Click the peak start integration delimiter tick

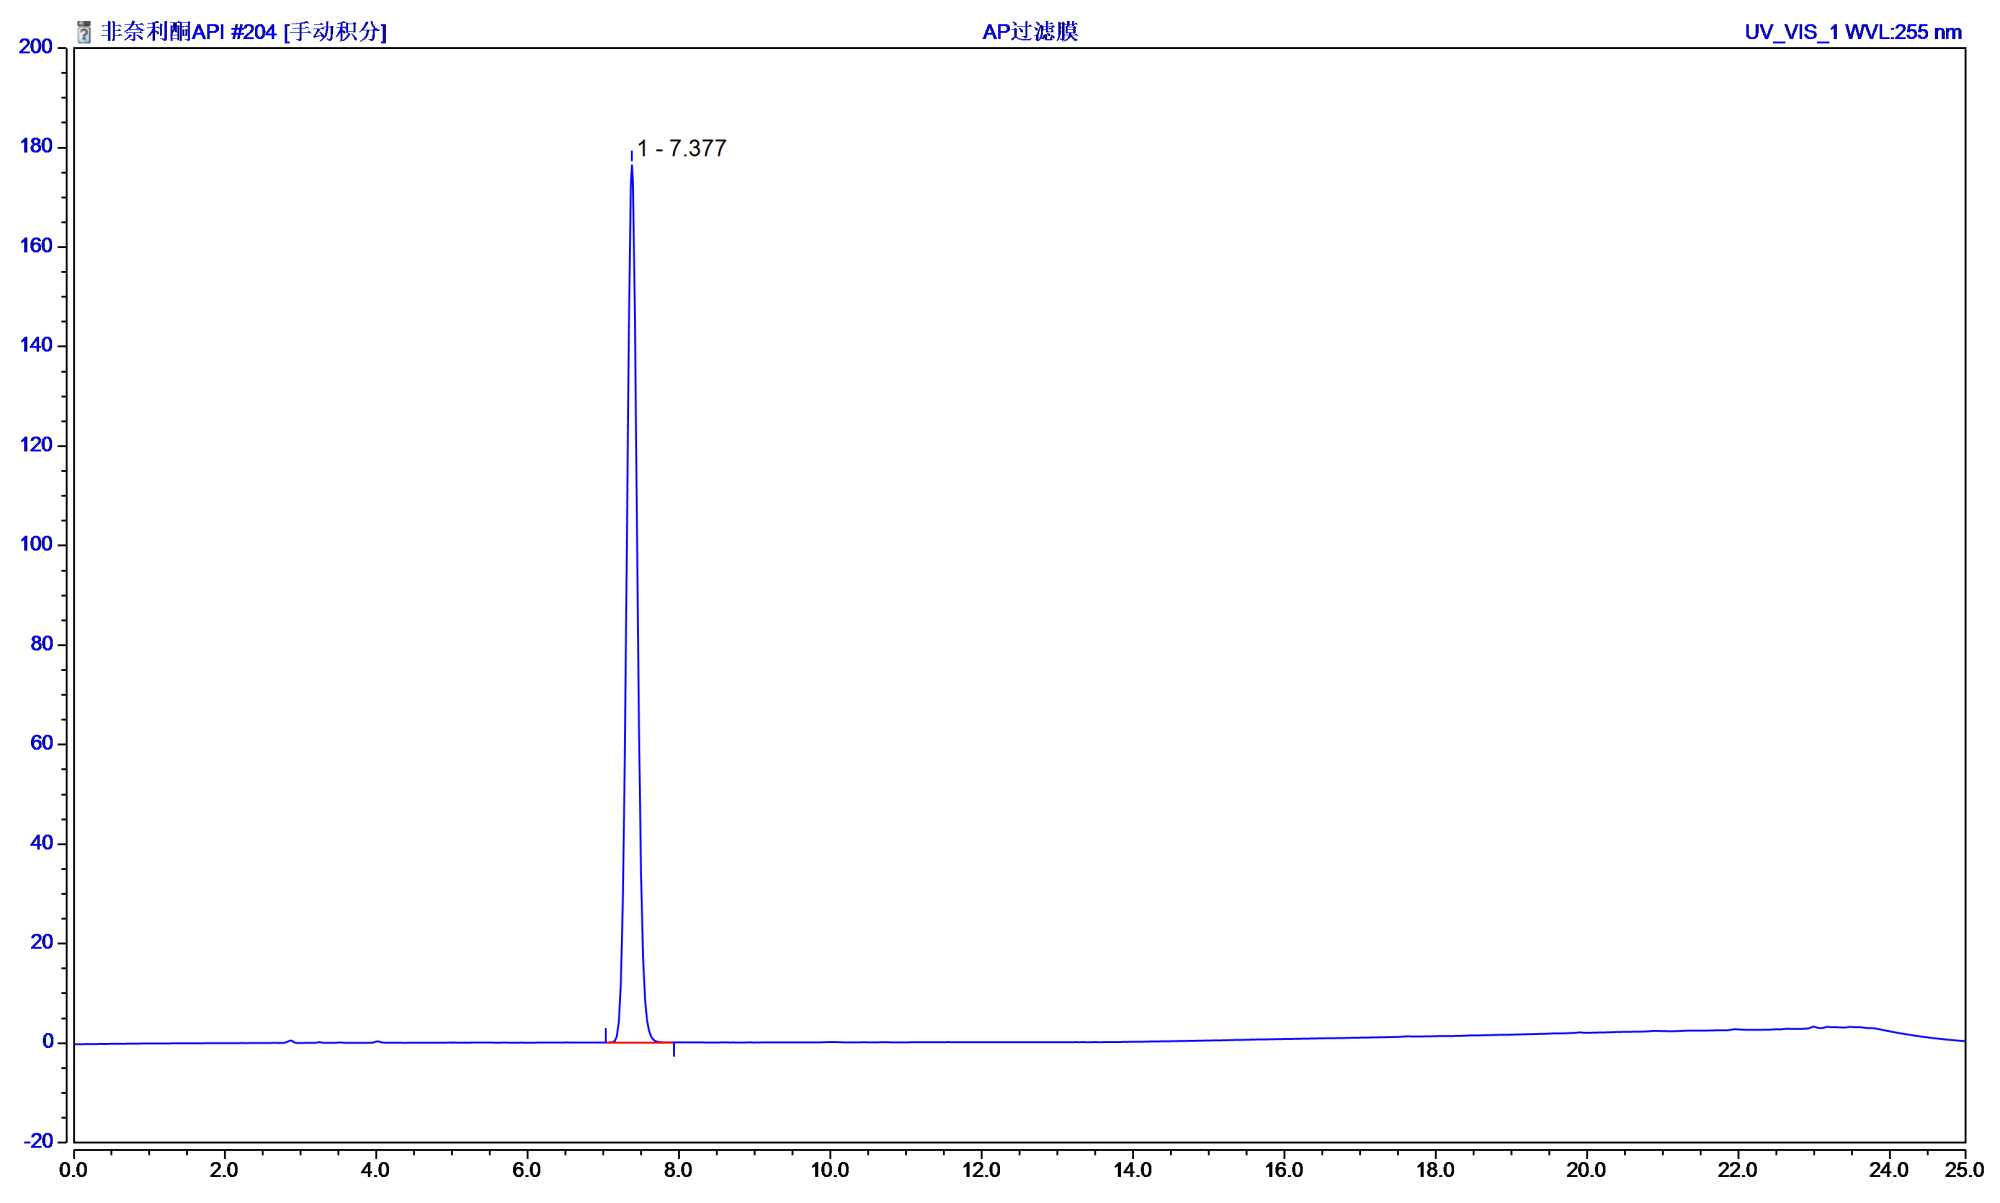pyautogui.click(x=605, y=1034)
